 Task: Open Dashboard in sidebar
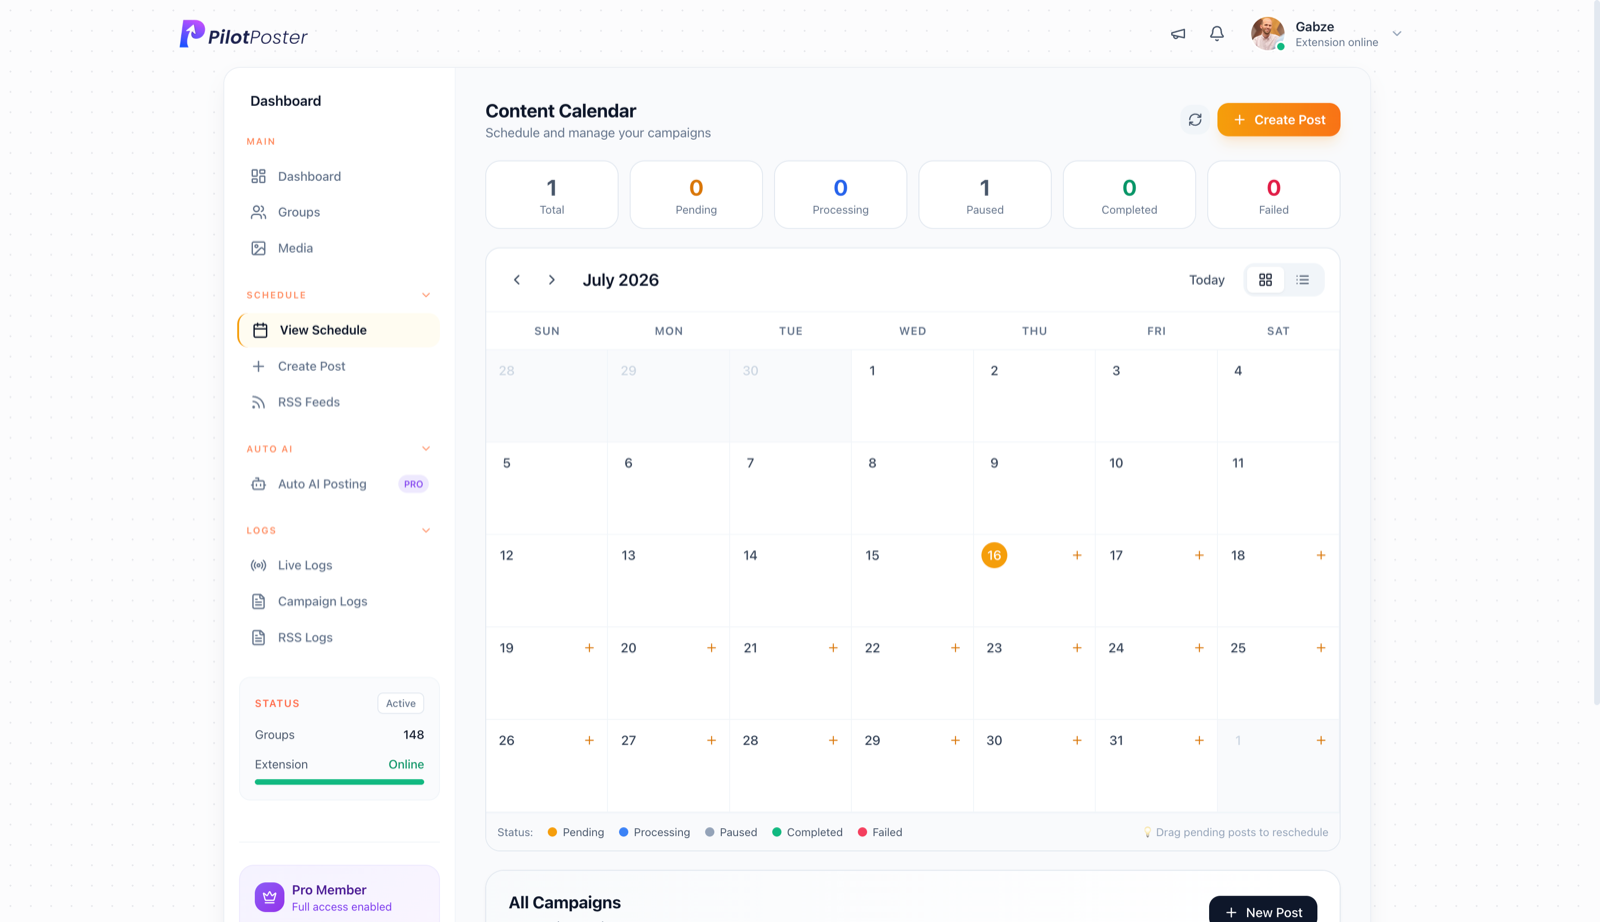339,176
